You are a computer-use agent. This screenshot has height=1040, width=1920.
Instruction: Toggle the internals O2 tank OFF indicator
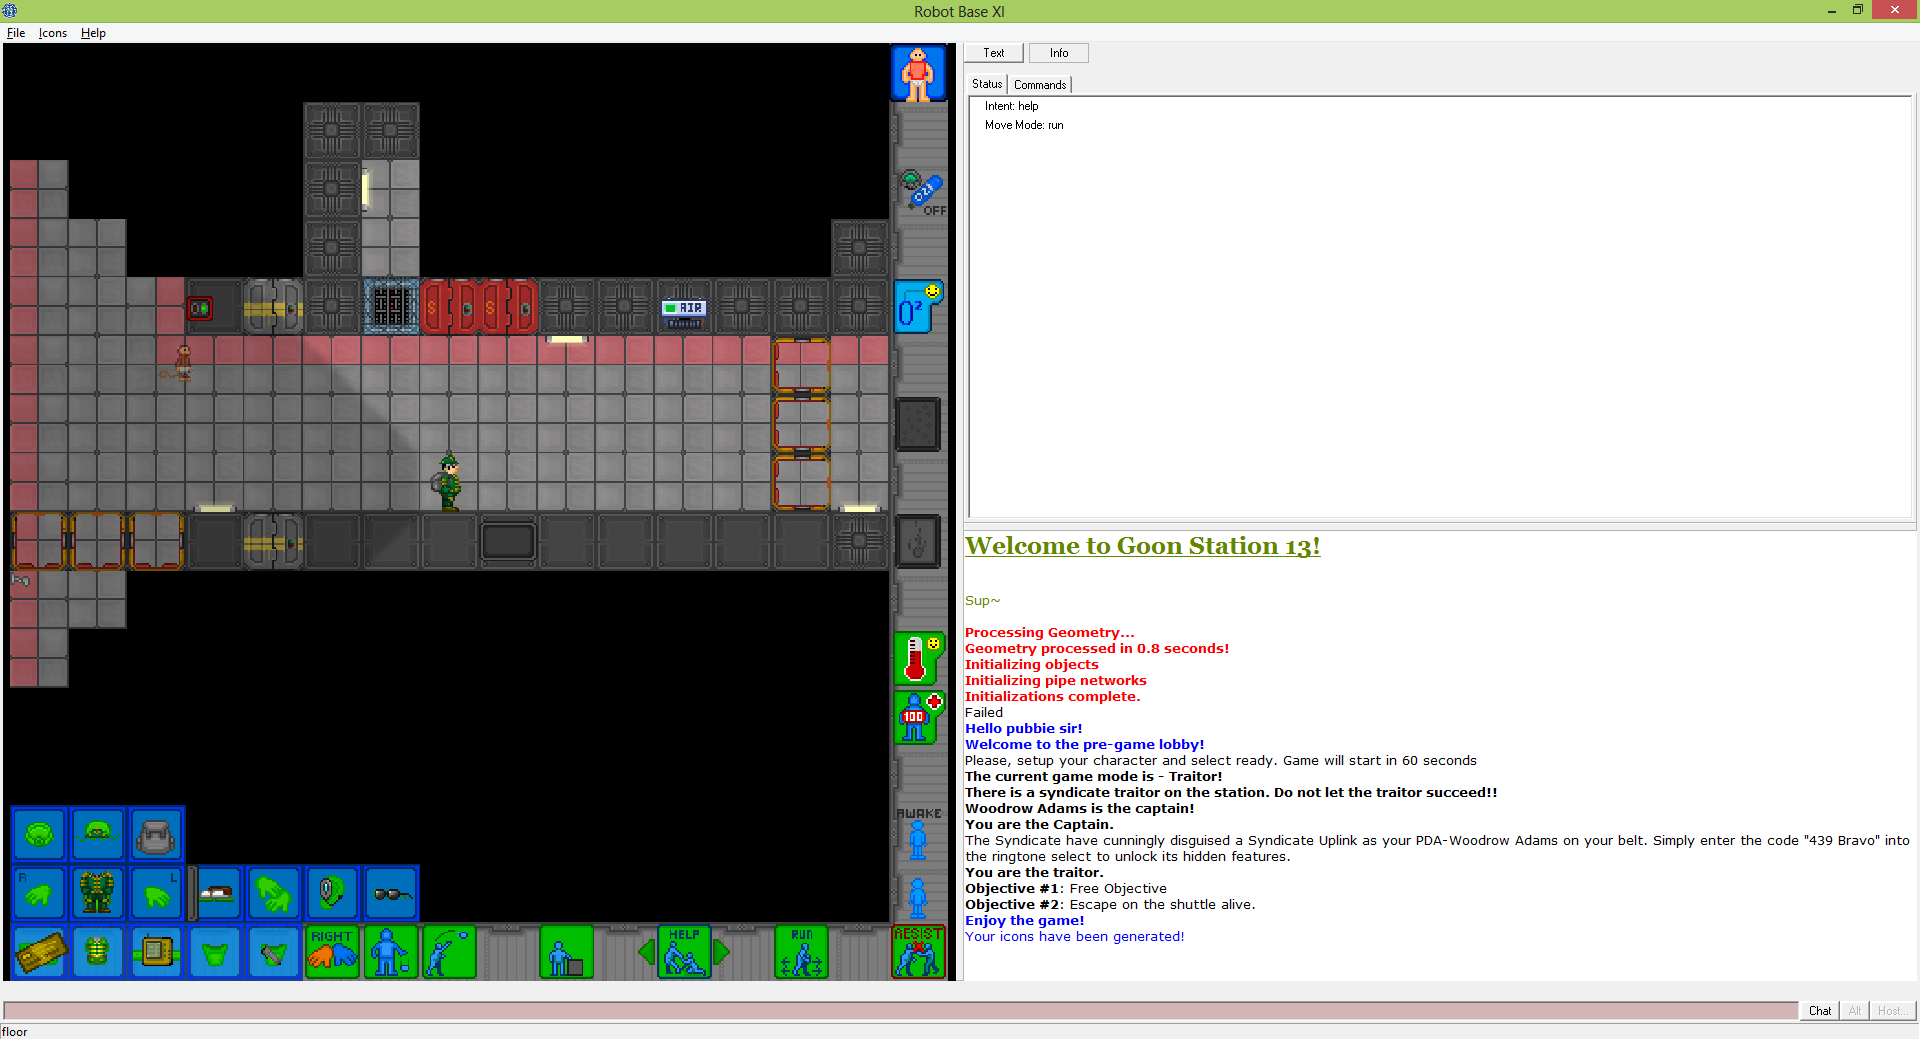[x=921, y=193]
